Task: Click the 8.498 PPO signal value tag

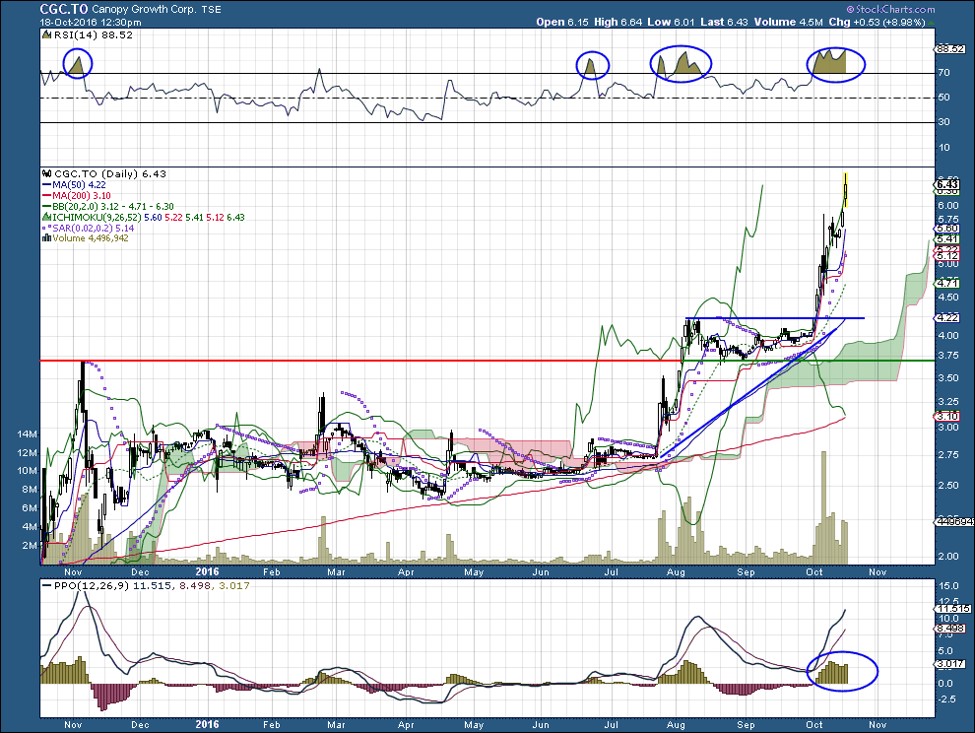Action: pos(950,629)
